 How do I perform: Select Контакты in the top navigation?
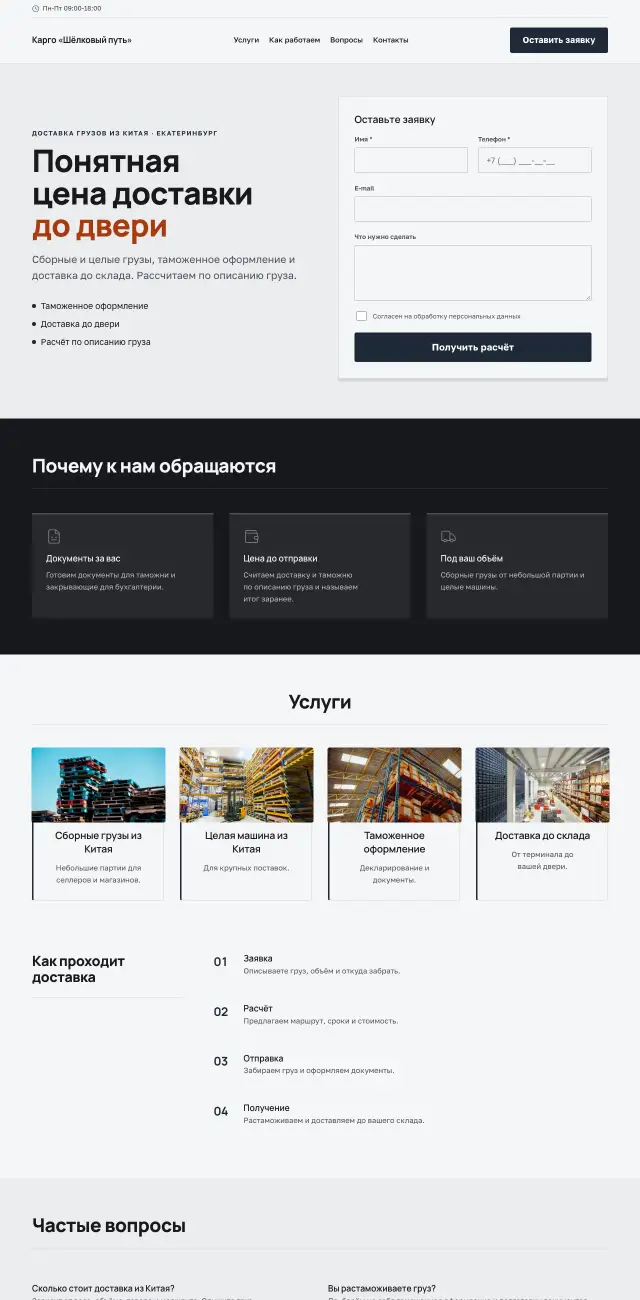tap(391, 40)
